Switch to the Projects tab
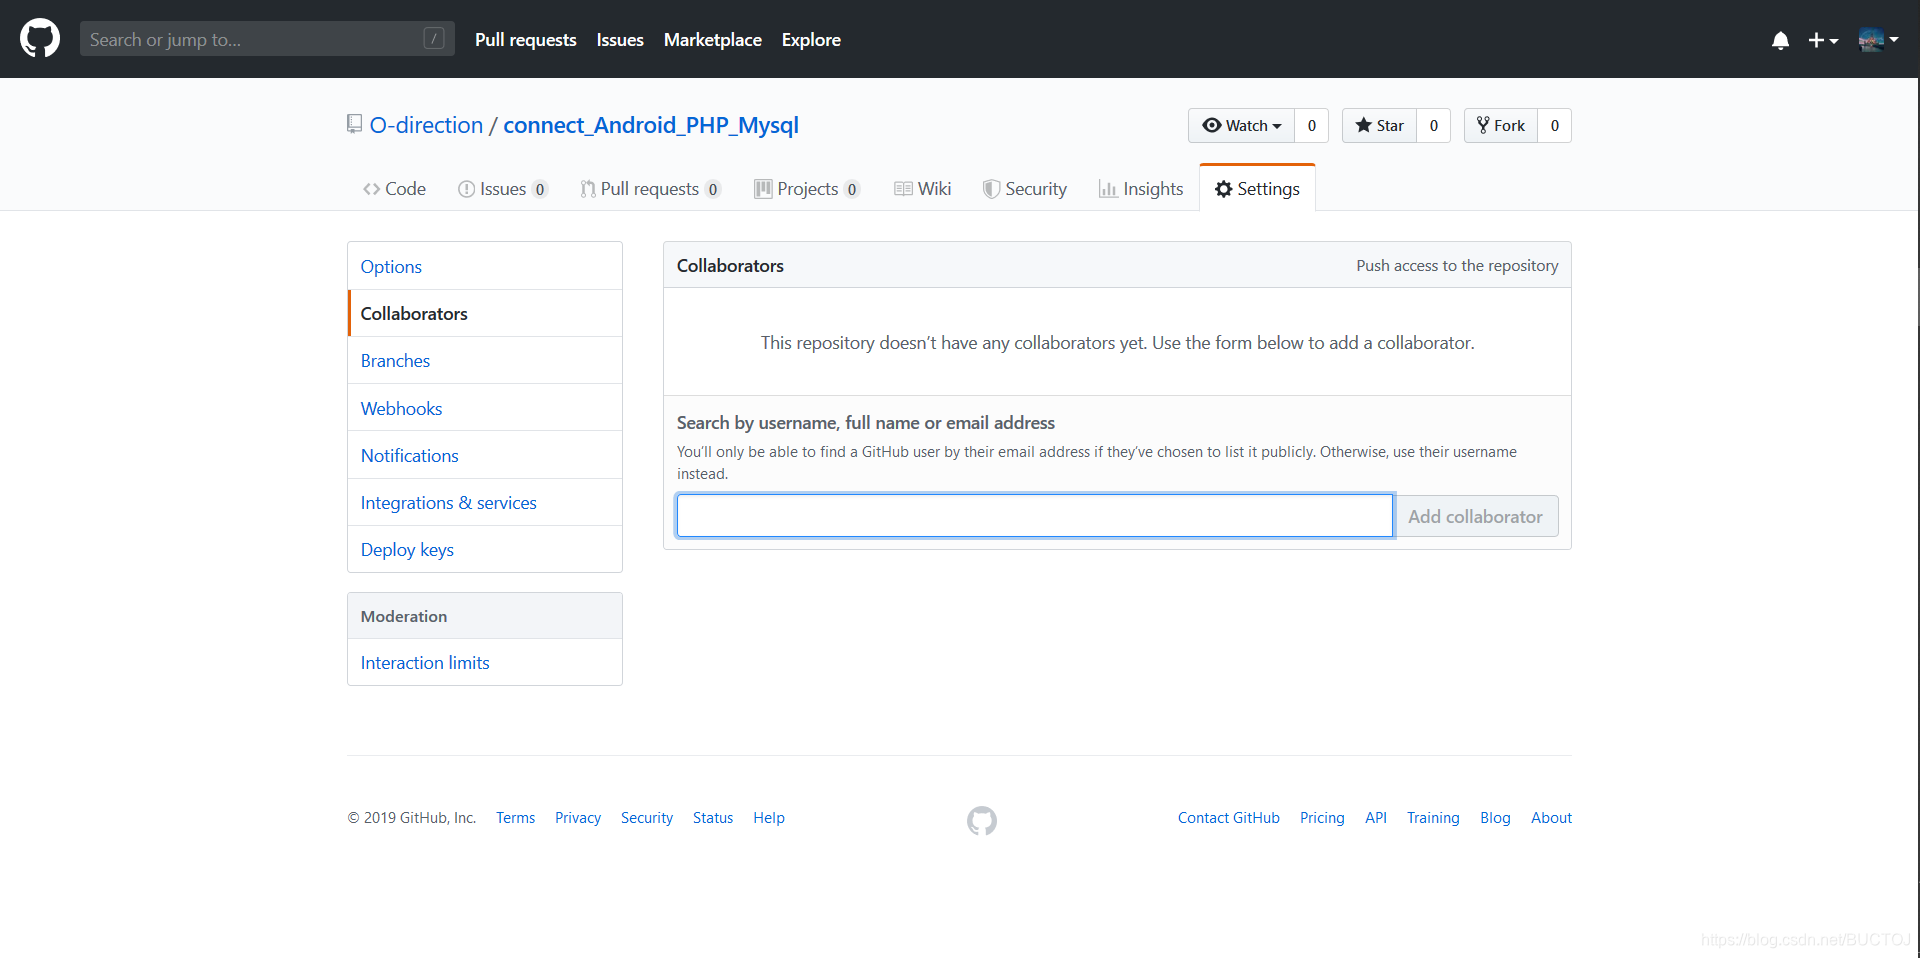Image resolution: width=1920 pixels, height=958 pixels. pos(807,189)
